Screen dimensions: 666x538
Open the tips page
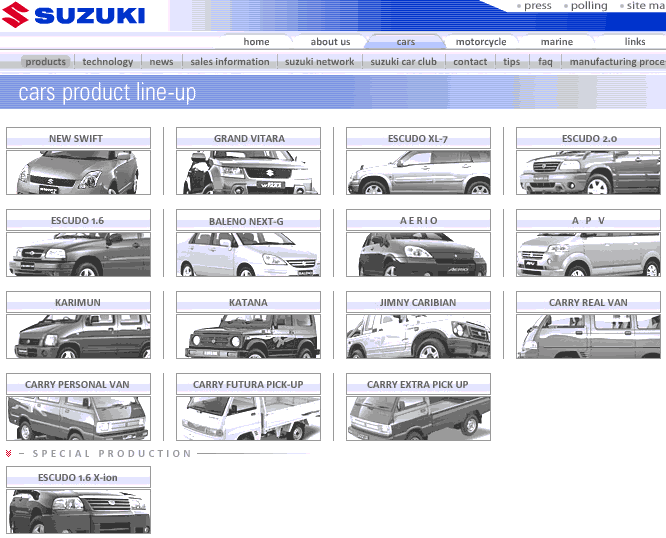[x=511, y=62]
